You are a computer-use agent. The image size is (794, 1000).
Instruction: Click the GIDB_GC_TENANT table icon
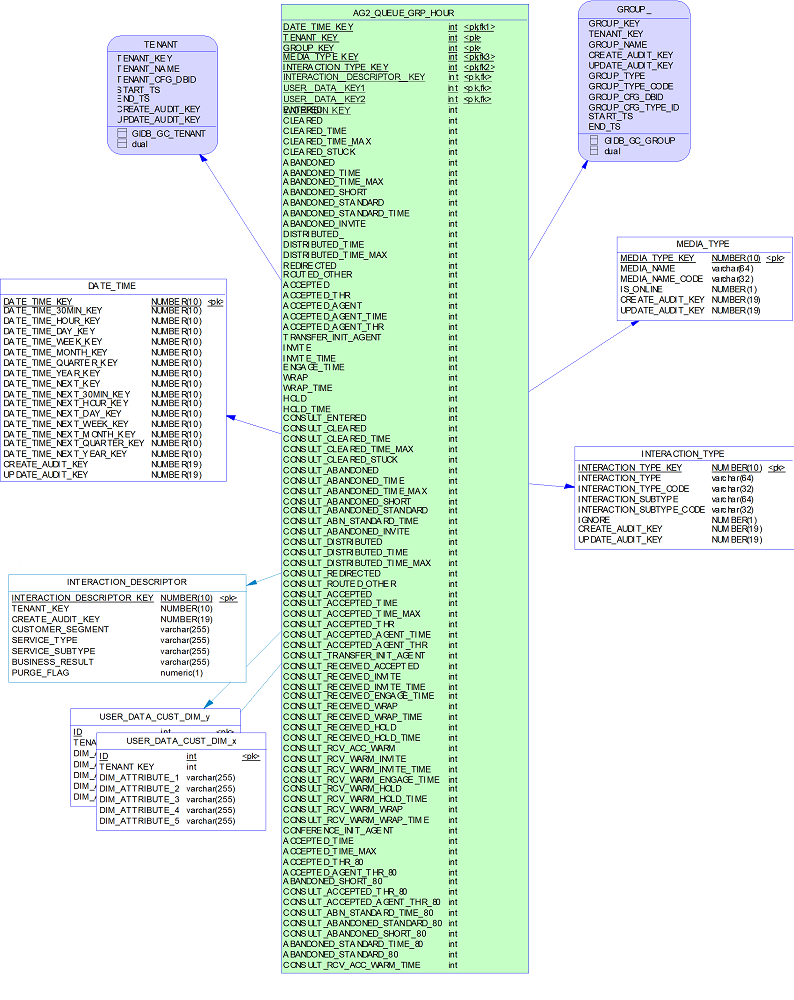(x=122, y=133)
